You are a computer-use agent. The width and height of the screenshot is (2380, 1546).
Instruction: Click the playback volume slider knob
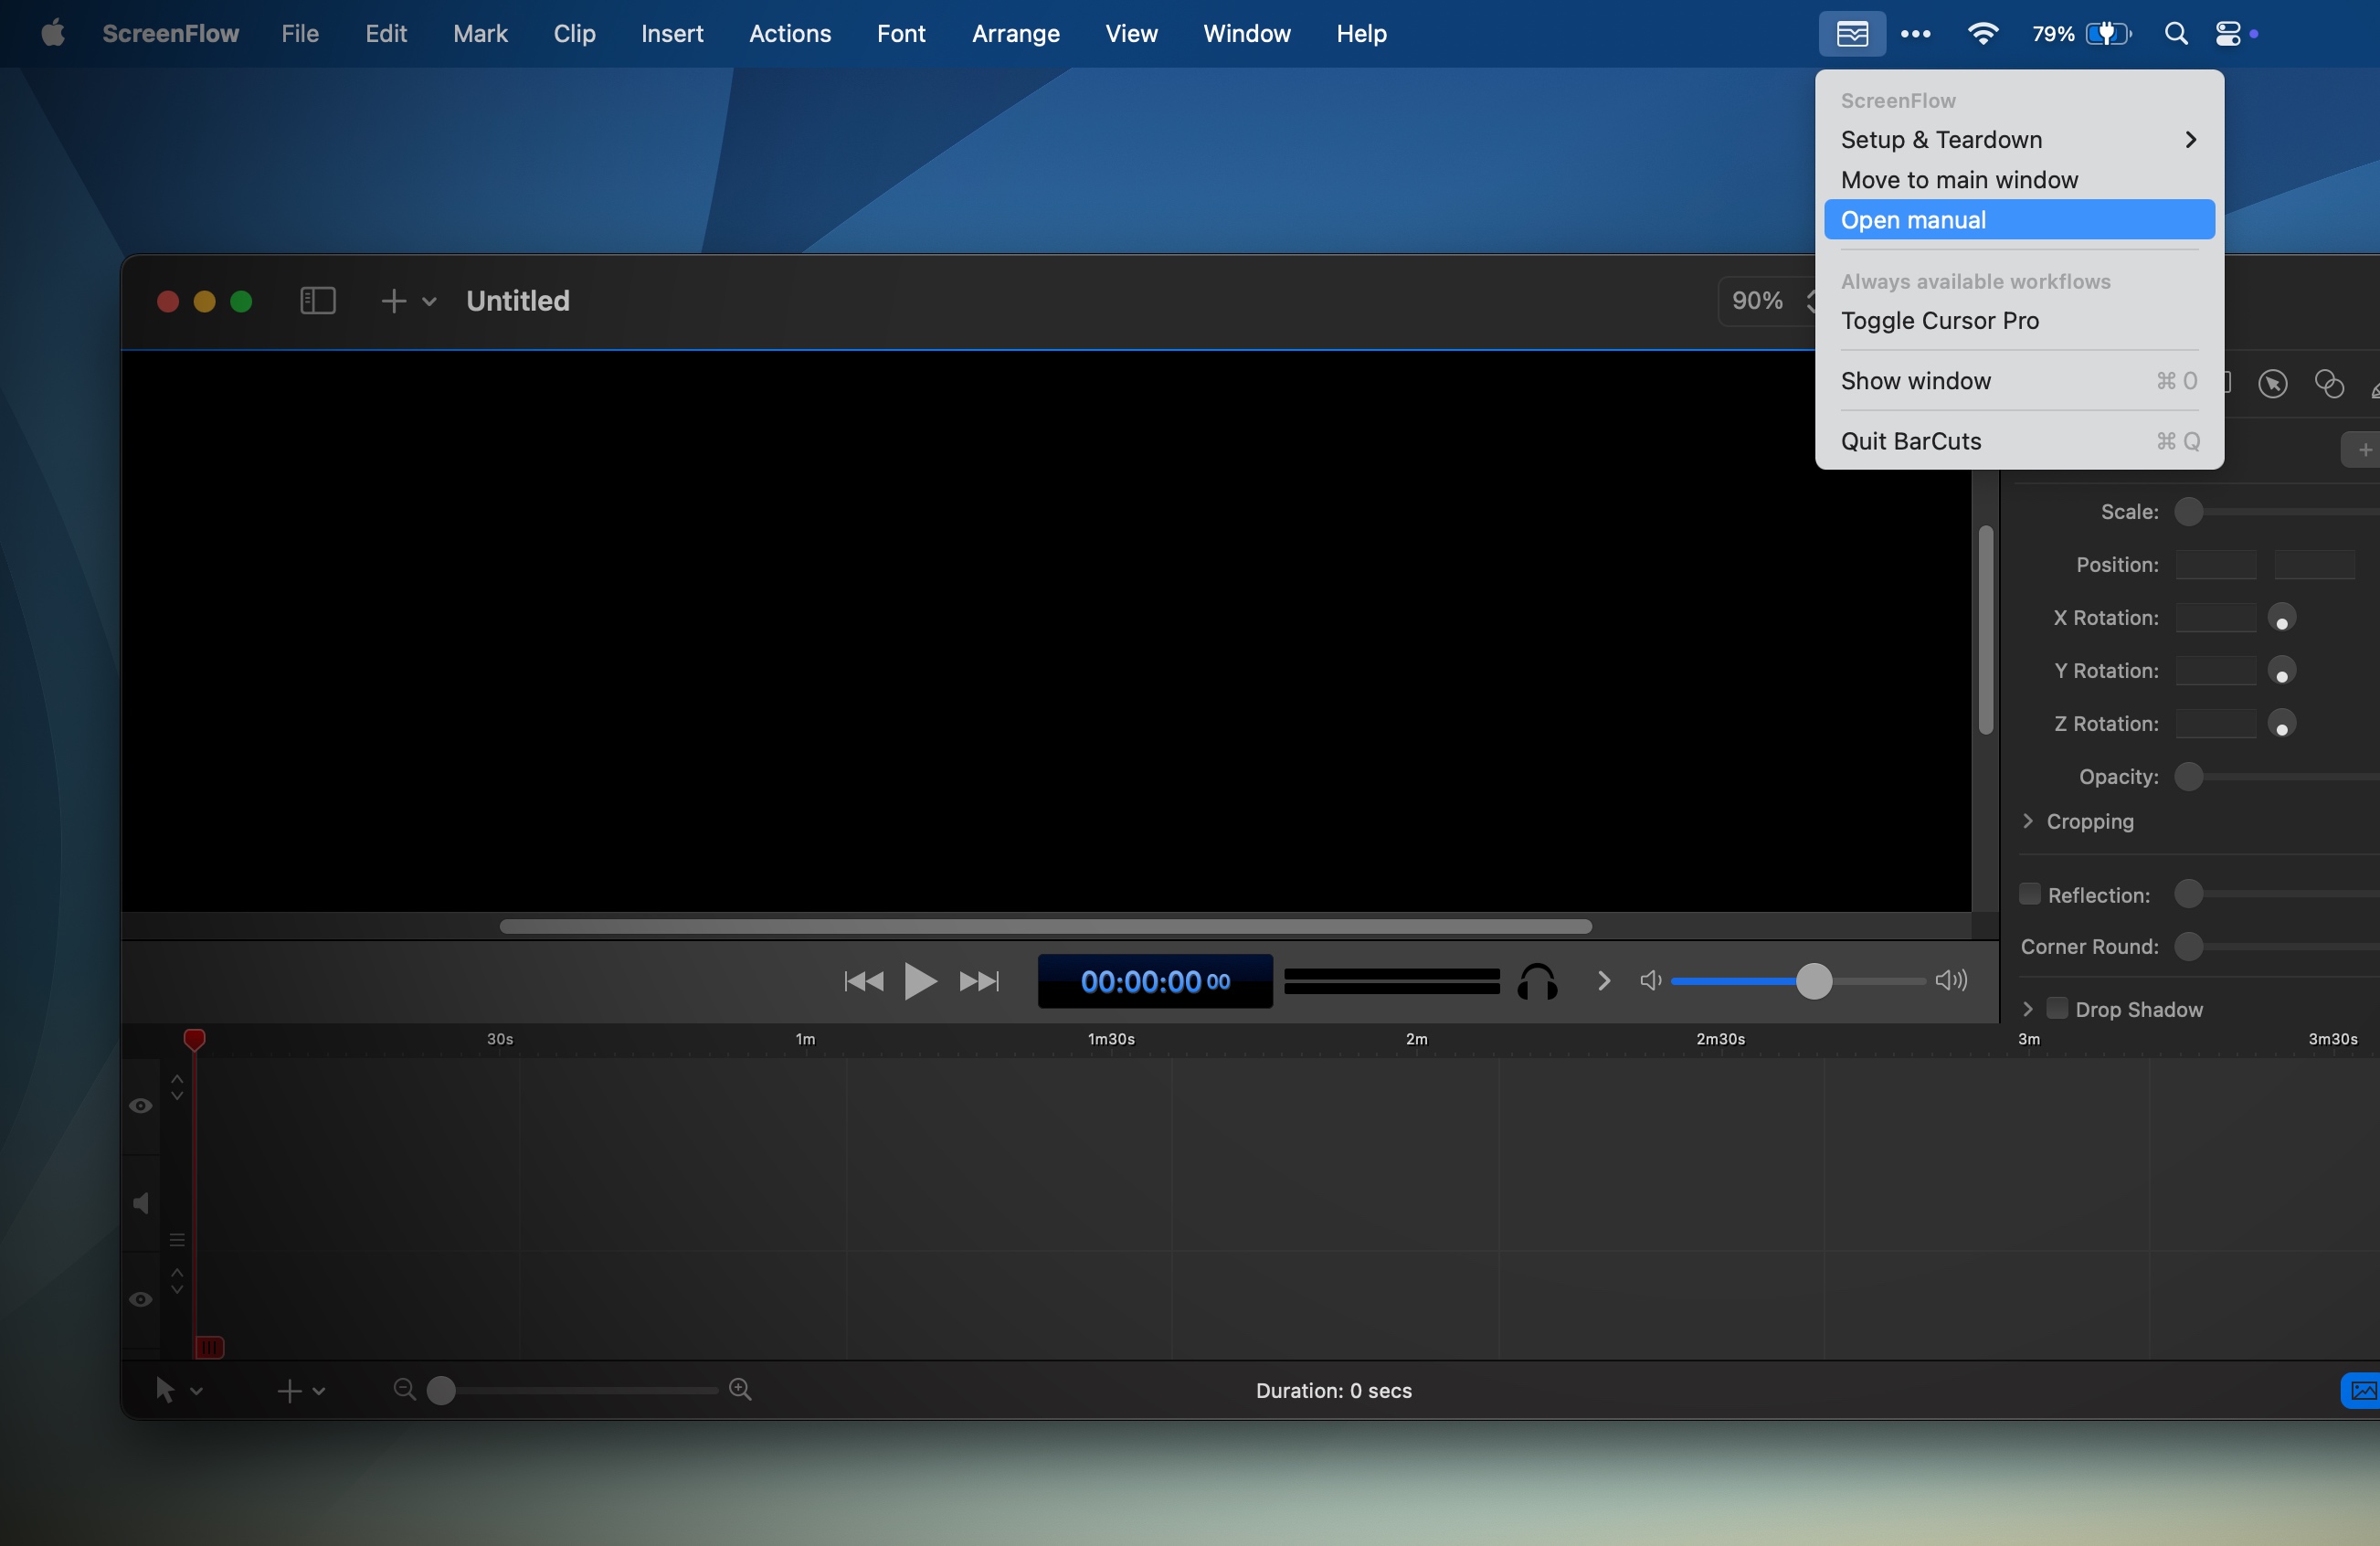click(x=1813, y=981)
